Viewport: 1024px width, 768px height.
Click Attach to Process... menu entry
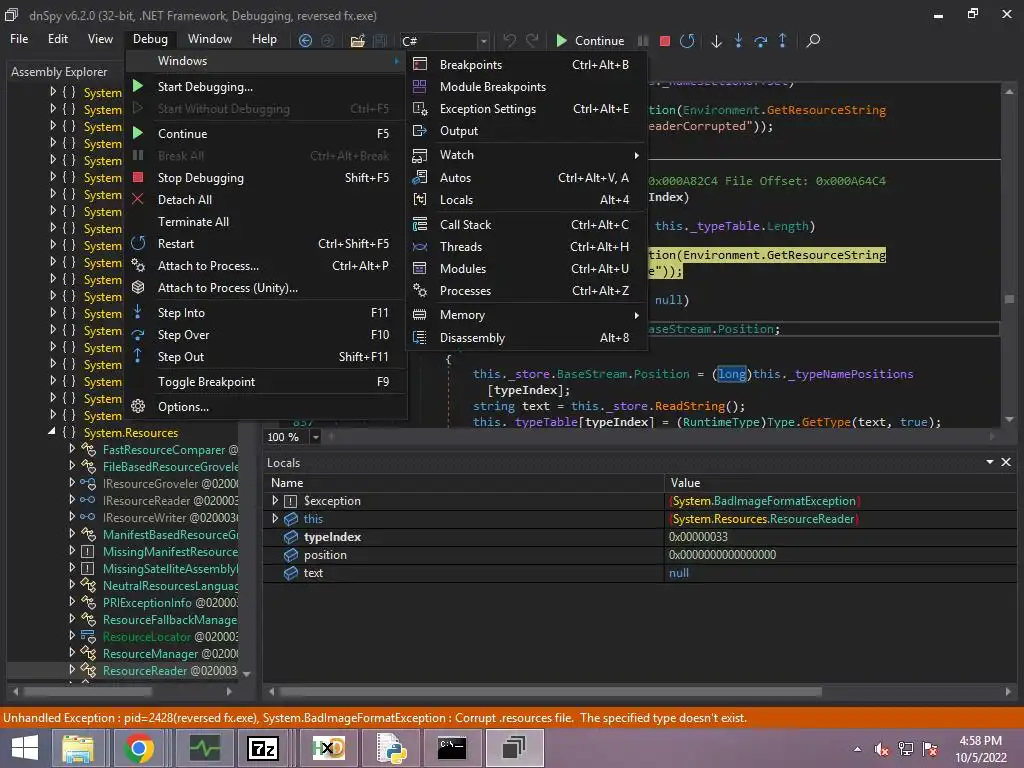point(208,266)
